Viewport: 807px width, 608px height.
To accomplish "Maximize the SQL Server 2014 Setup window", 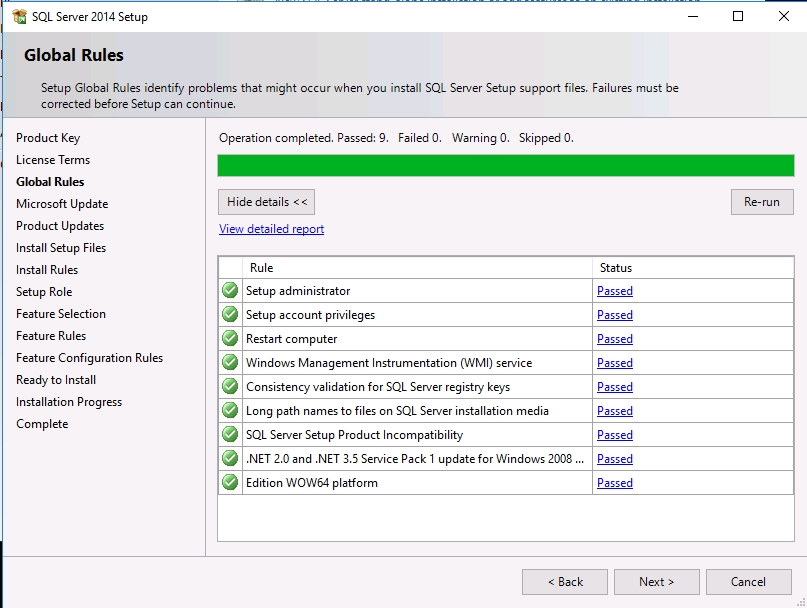I will [x=738, y=16].
